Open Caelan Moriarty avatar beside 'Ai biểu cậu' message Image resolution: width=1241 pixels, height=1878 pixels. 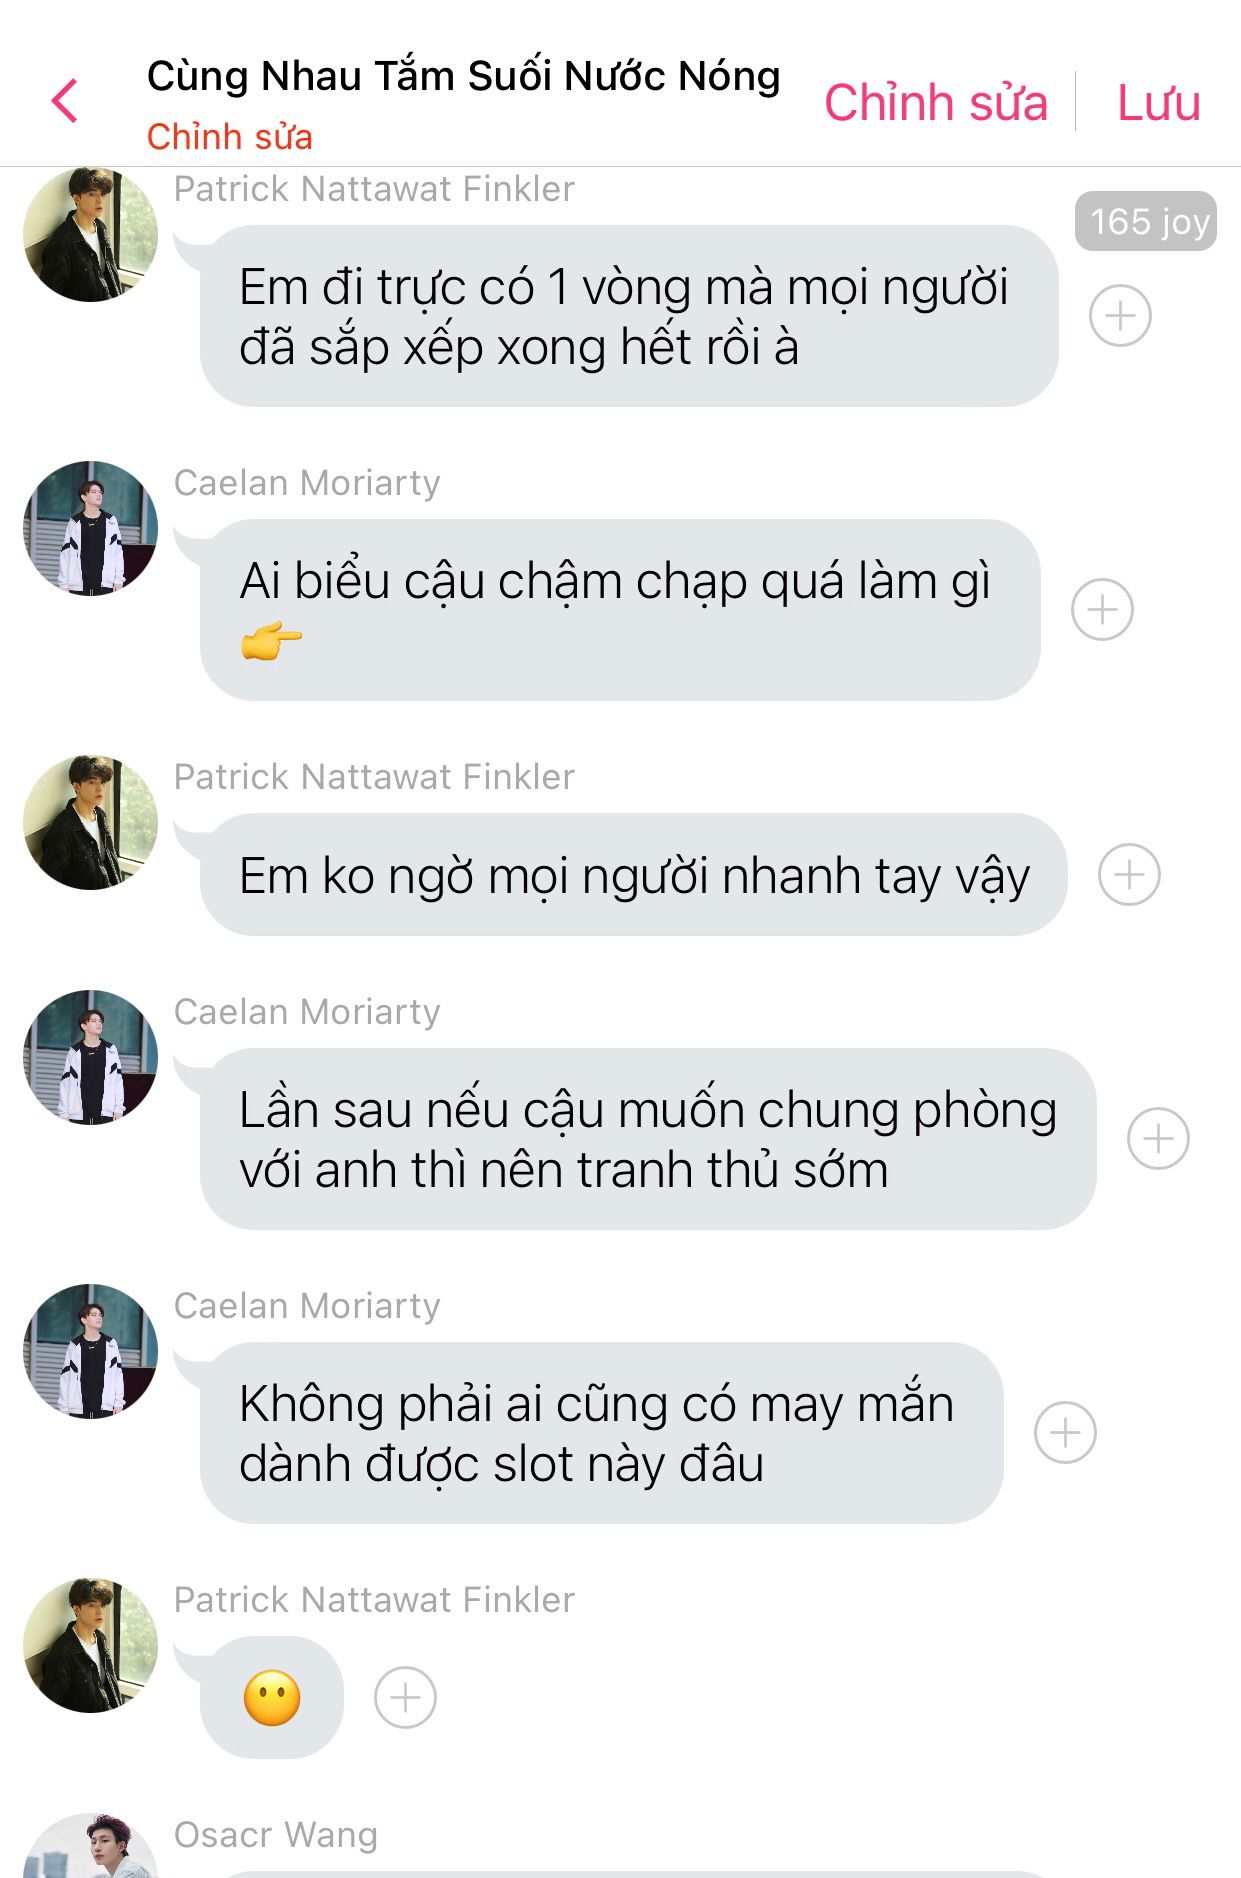tap(90, 528)
